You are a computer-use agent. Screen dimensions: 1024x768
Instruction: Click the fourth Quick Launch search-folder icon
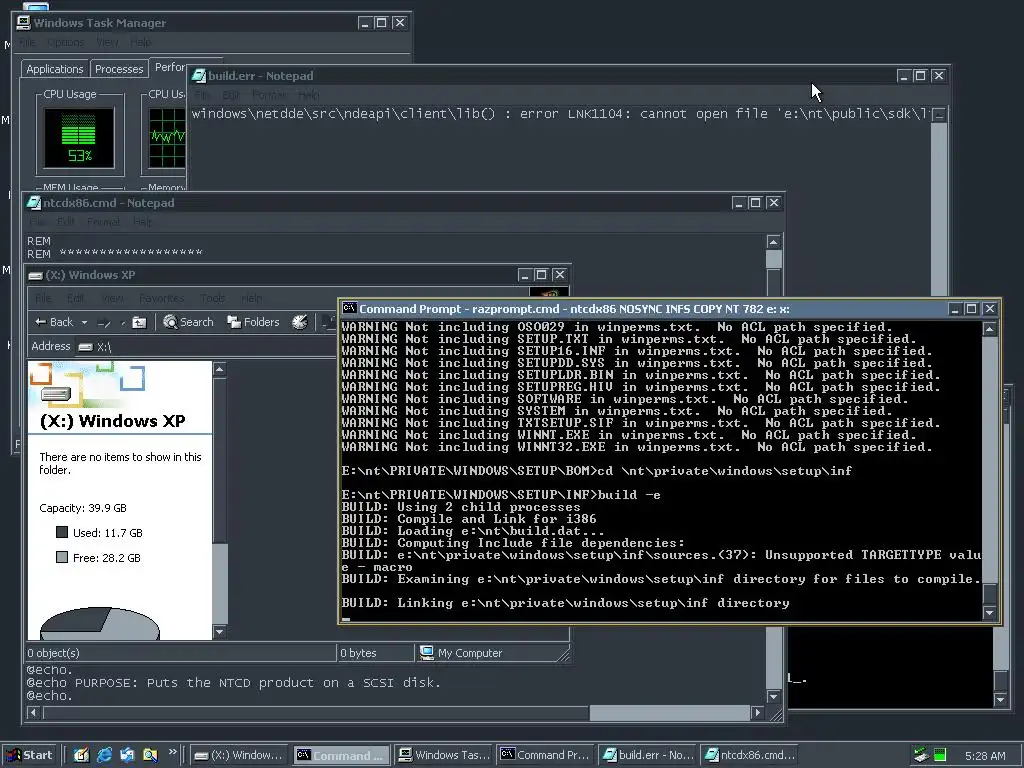pos(150,755)
